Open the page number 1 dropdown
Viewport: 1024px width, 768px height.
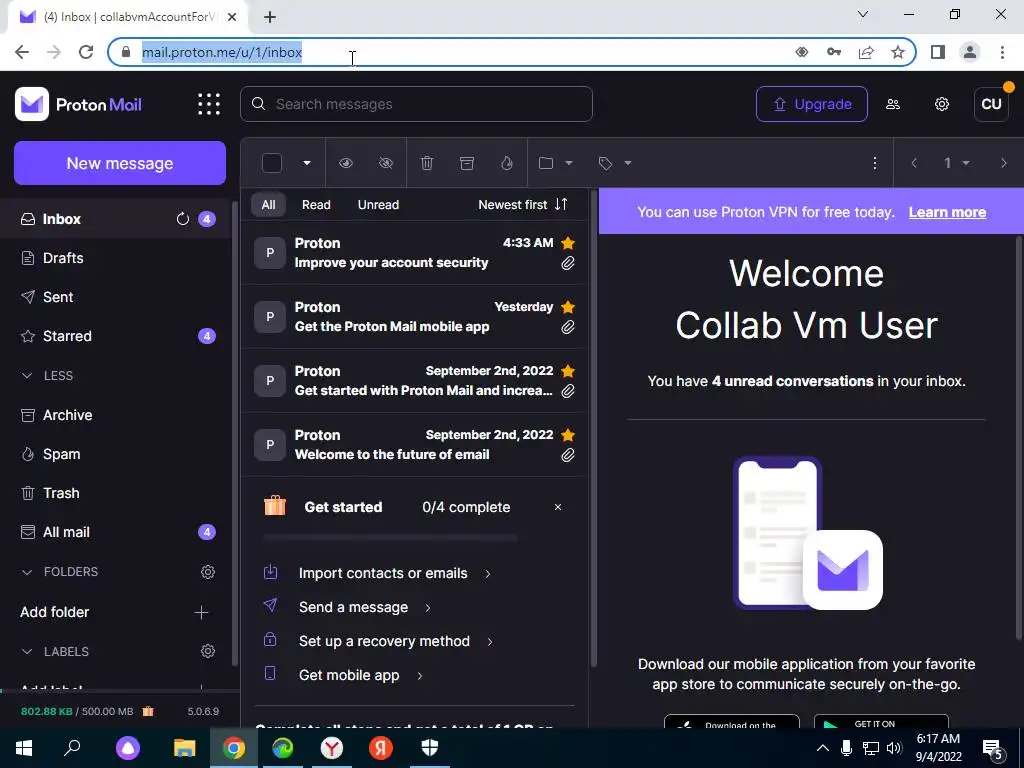[x=955, y=163]
